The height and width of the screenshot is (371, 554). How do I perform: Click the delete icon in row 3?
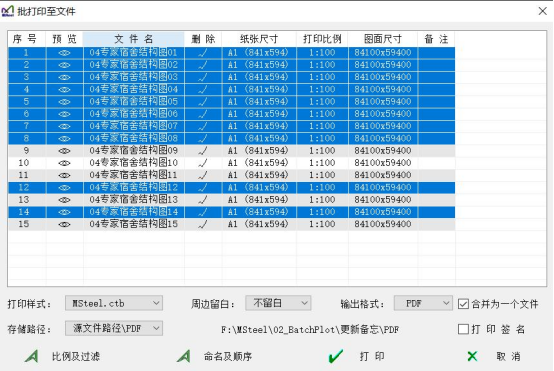pyautogui.click(x=203, y=77)
